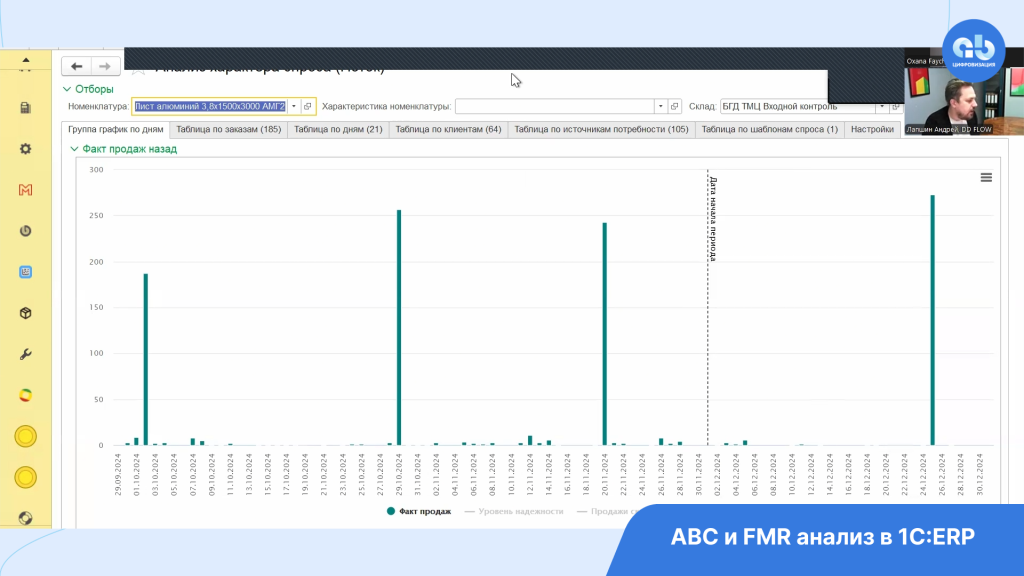
Task: Click the 29.09.2024 axis date label
Action: [118, 475]
